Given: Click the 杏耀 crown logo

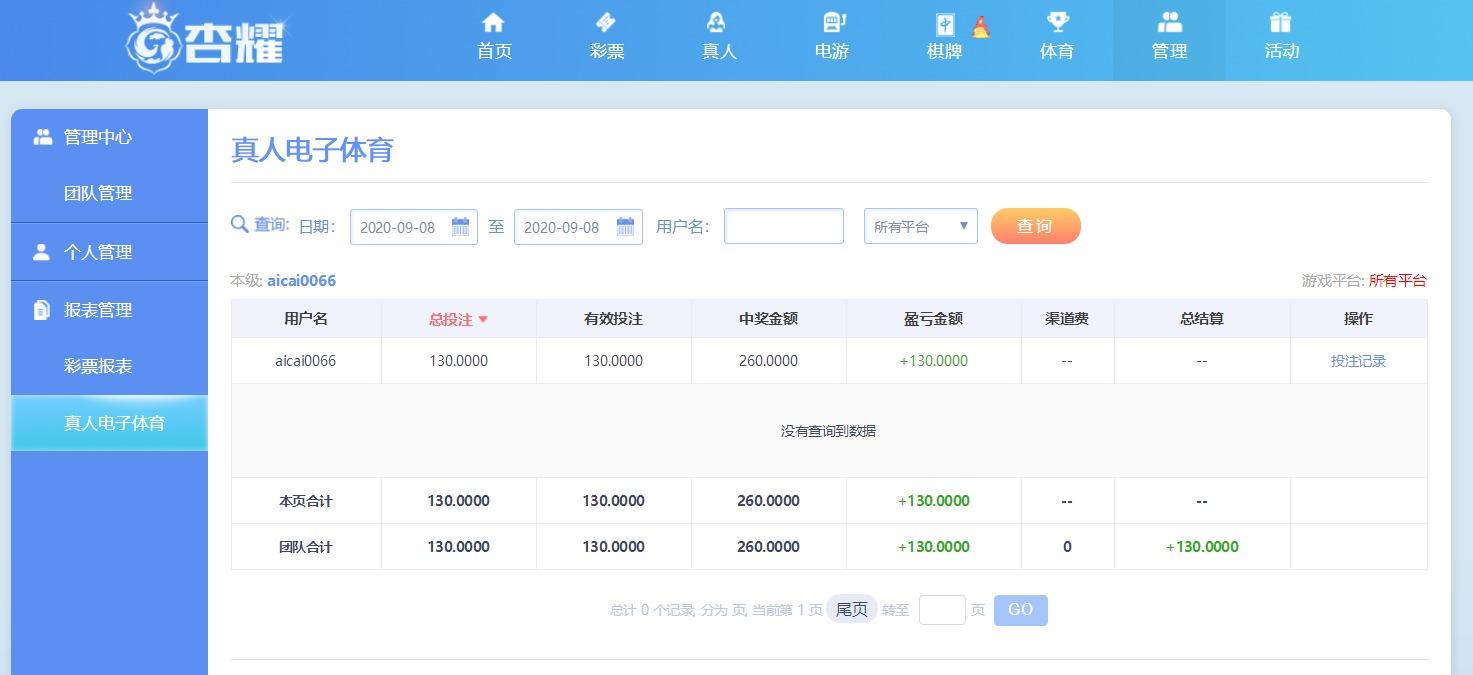Looking at the screenshot, I should point(207,39).
